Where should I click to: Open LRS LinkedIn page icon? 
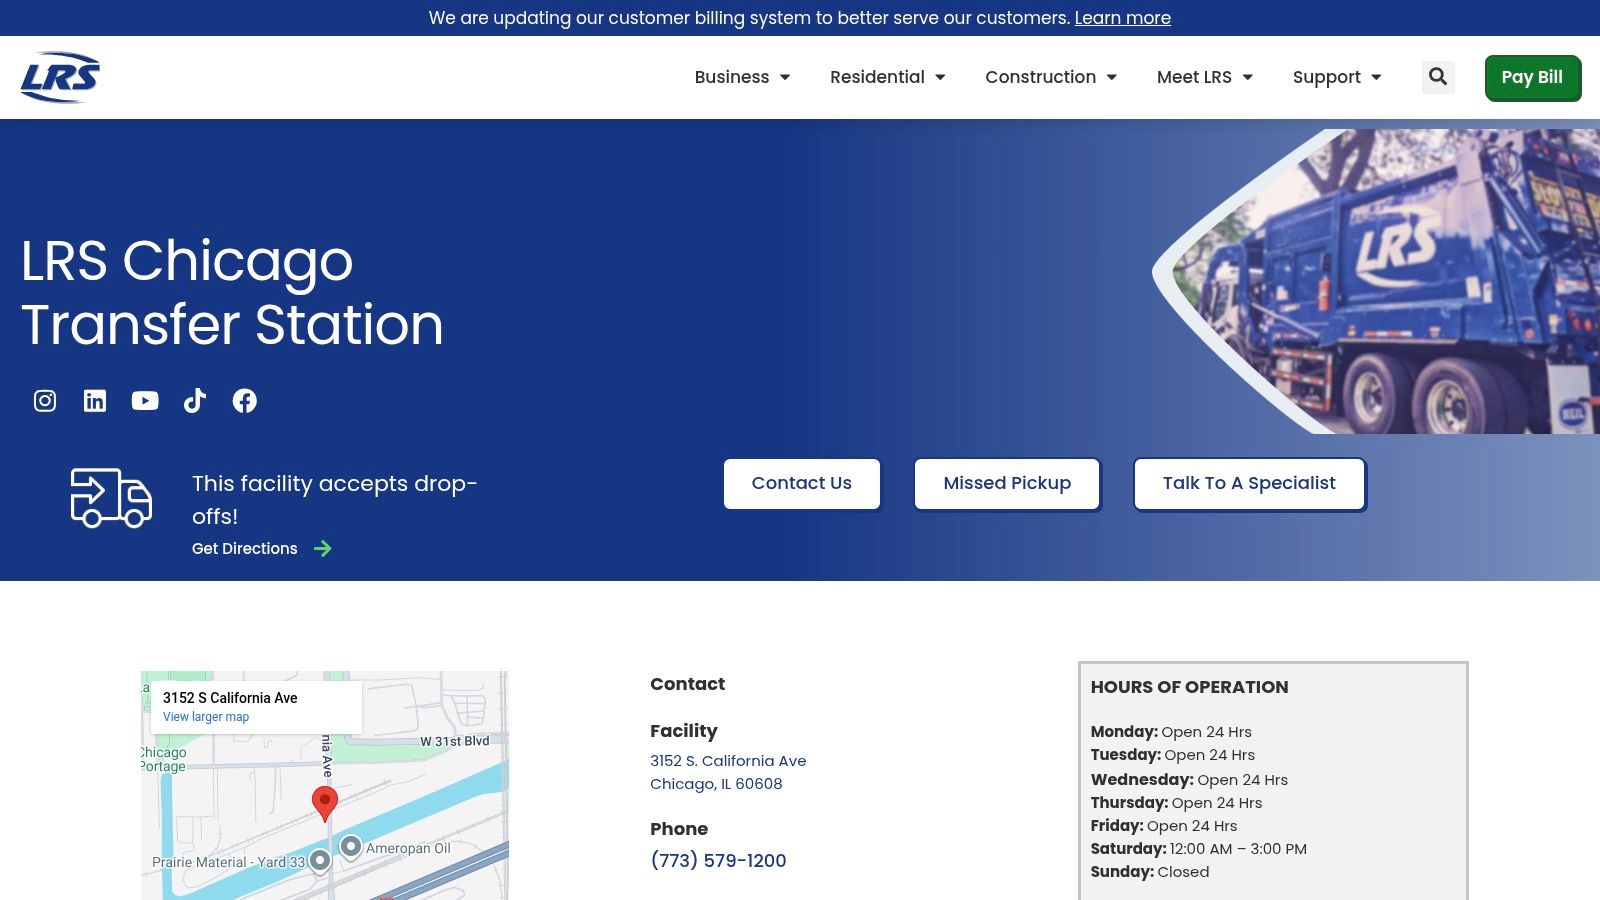pyautogui.click(x=95, y=401)
